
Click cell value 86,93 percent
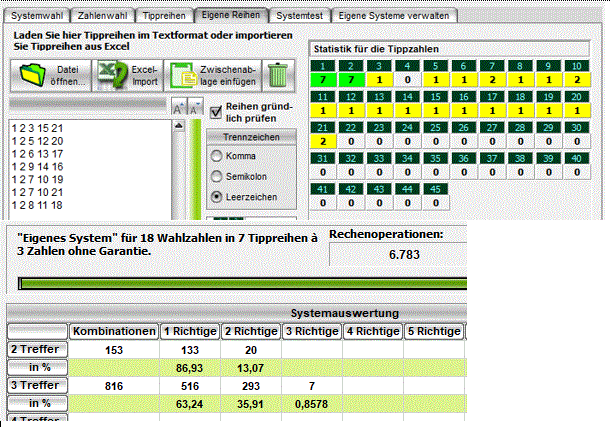tap(189, 368)
